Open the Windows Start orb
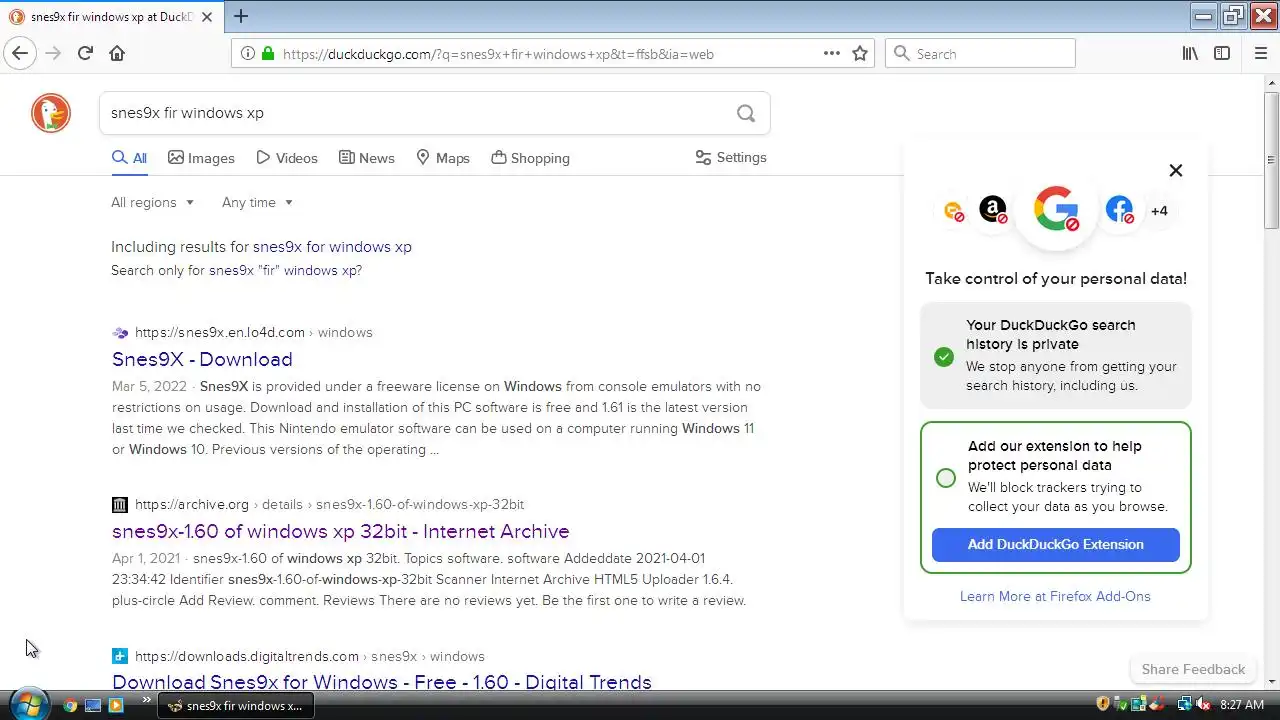Image resolution: width=1280 pixels, height=720 pixels. pos(28,704)
